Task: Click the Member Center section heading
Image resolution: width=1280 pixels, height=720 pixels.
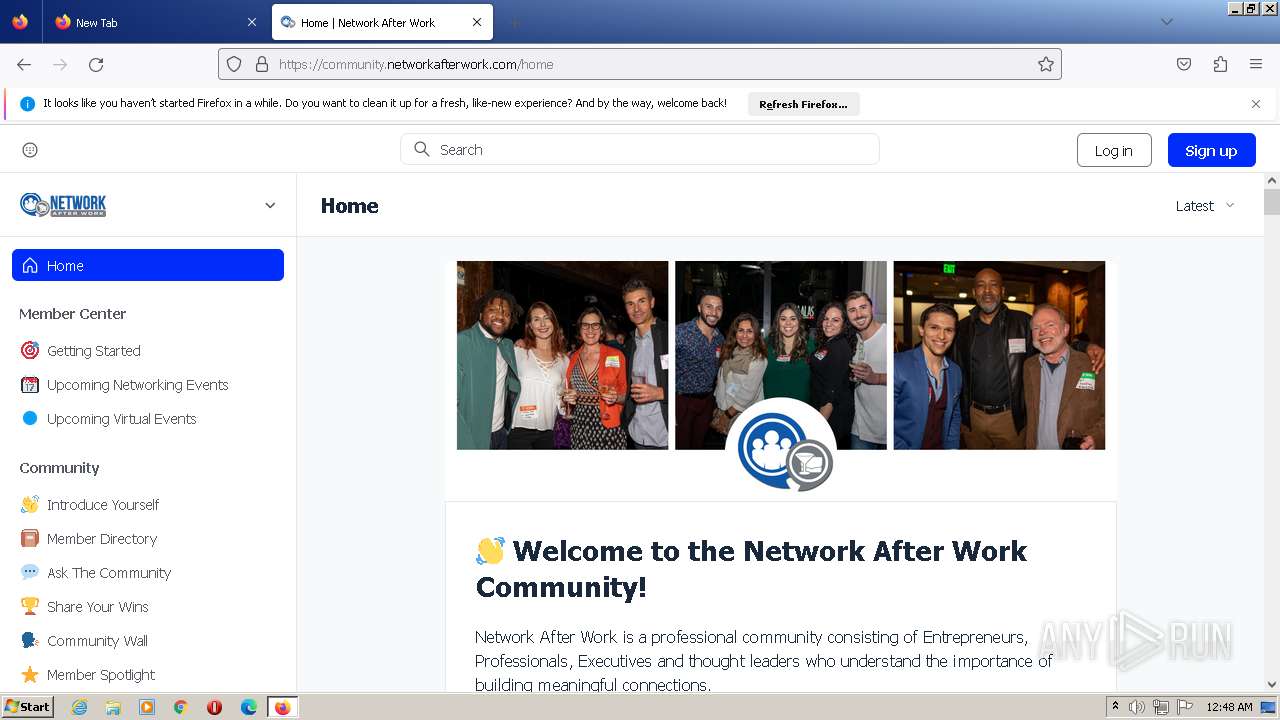Action: tap(73, 314)
